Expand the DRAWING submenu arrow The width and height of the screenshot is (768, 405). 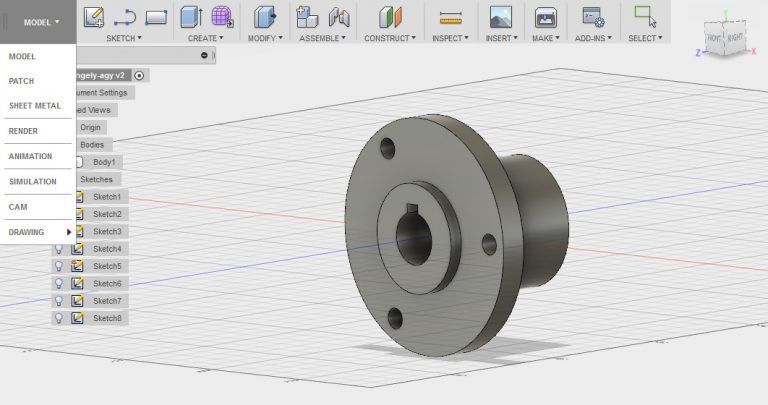[68, 232]
